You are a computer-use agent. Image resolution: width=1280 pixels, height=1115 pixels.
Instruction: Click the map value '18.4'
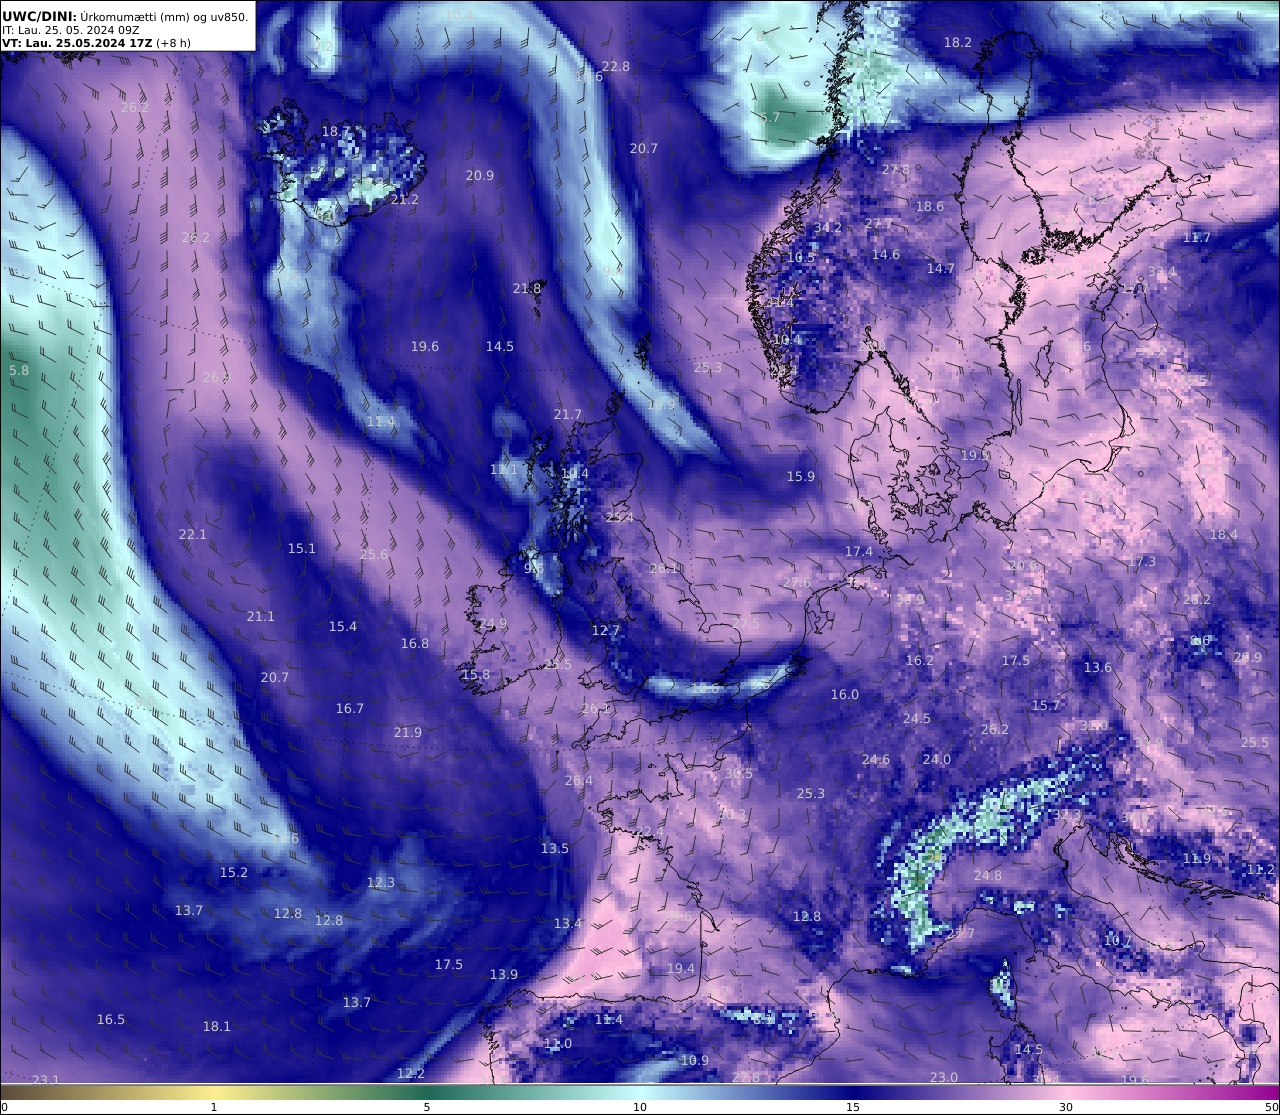tap(1224, 534)
